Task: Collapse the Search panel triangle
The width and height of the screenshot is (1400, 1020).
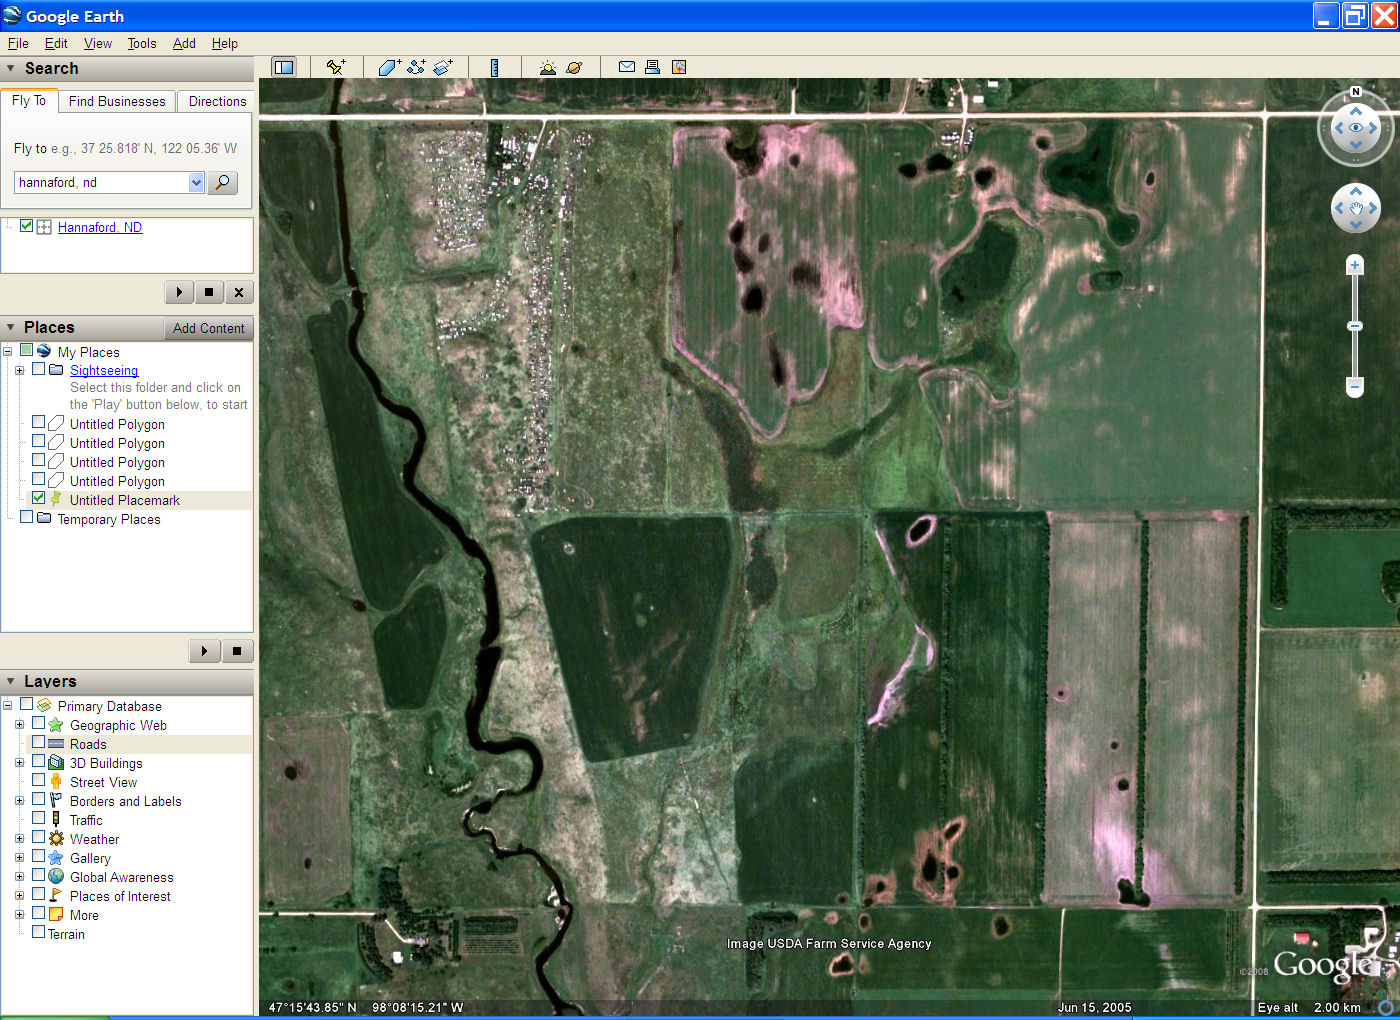Action: pos(11,69)
